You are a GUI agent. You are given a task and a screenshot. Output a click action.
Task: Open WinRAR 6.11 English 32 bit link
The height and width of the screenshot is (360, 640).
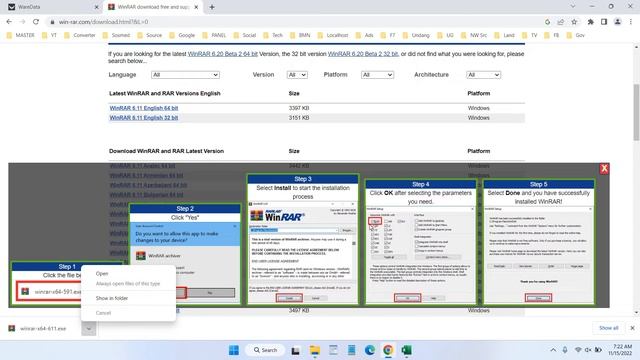tap(144, 118)
